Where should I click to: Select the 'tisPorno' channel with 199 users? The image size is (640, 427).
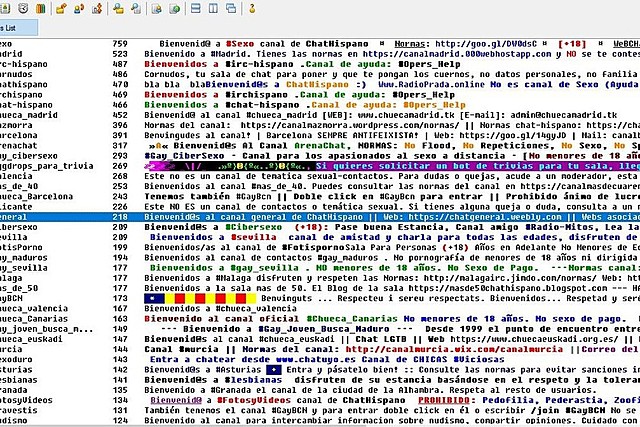(x=320, y=247)
